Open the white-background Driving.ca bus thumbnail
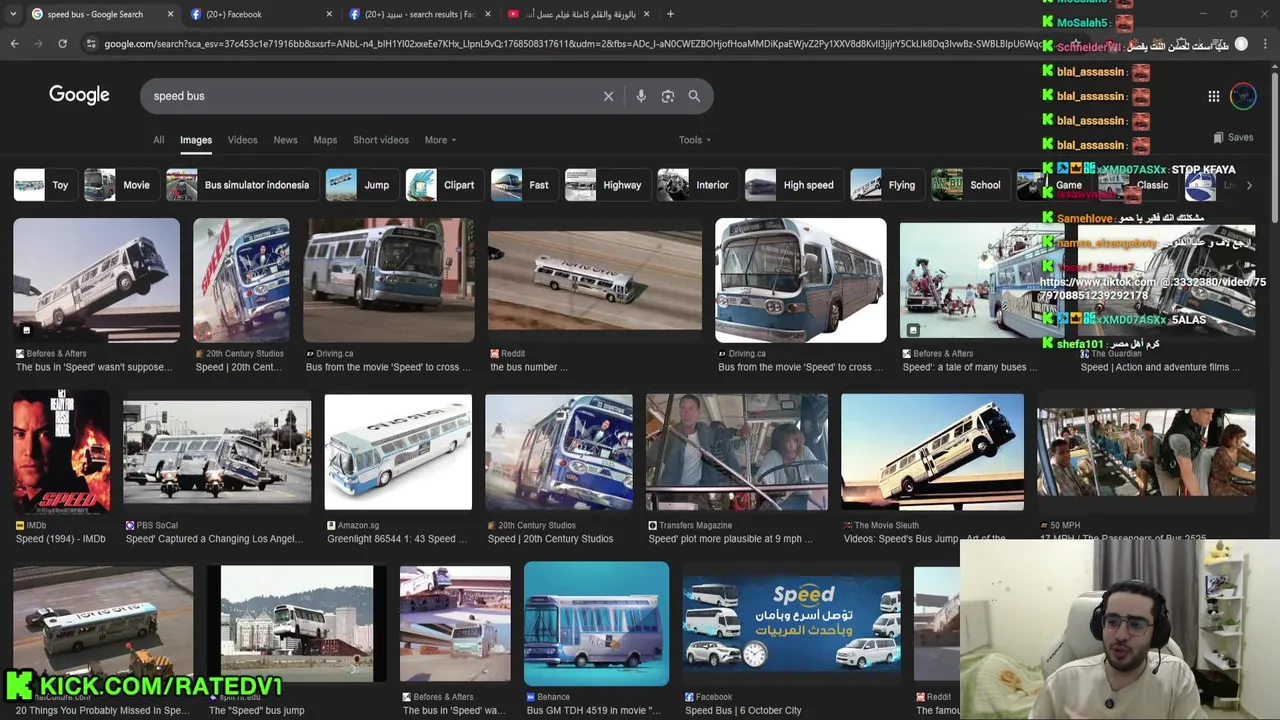Viewport: 1280px width, 720px height. (x=800, y=280)
